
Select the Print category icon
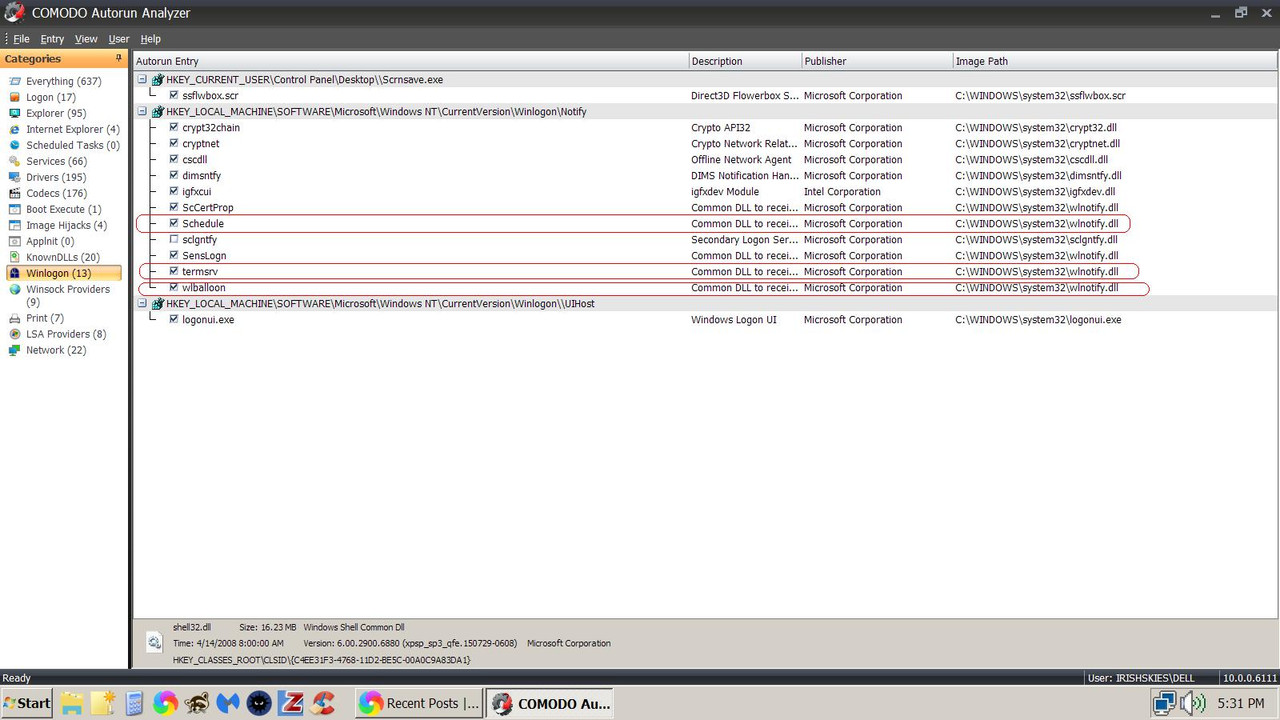pyautogui.click(x=15, y=318)
